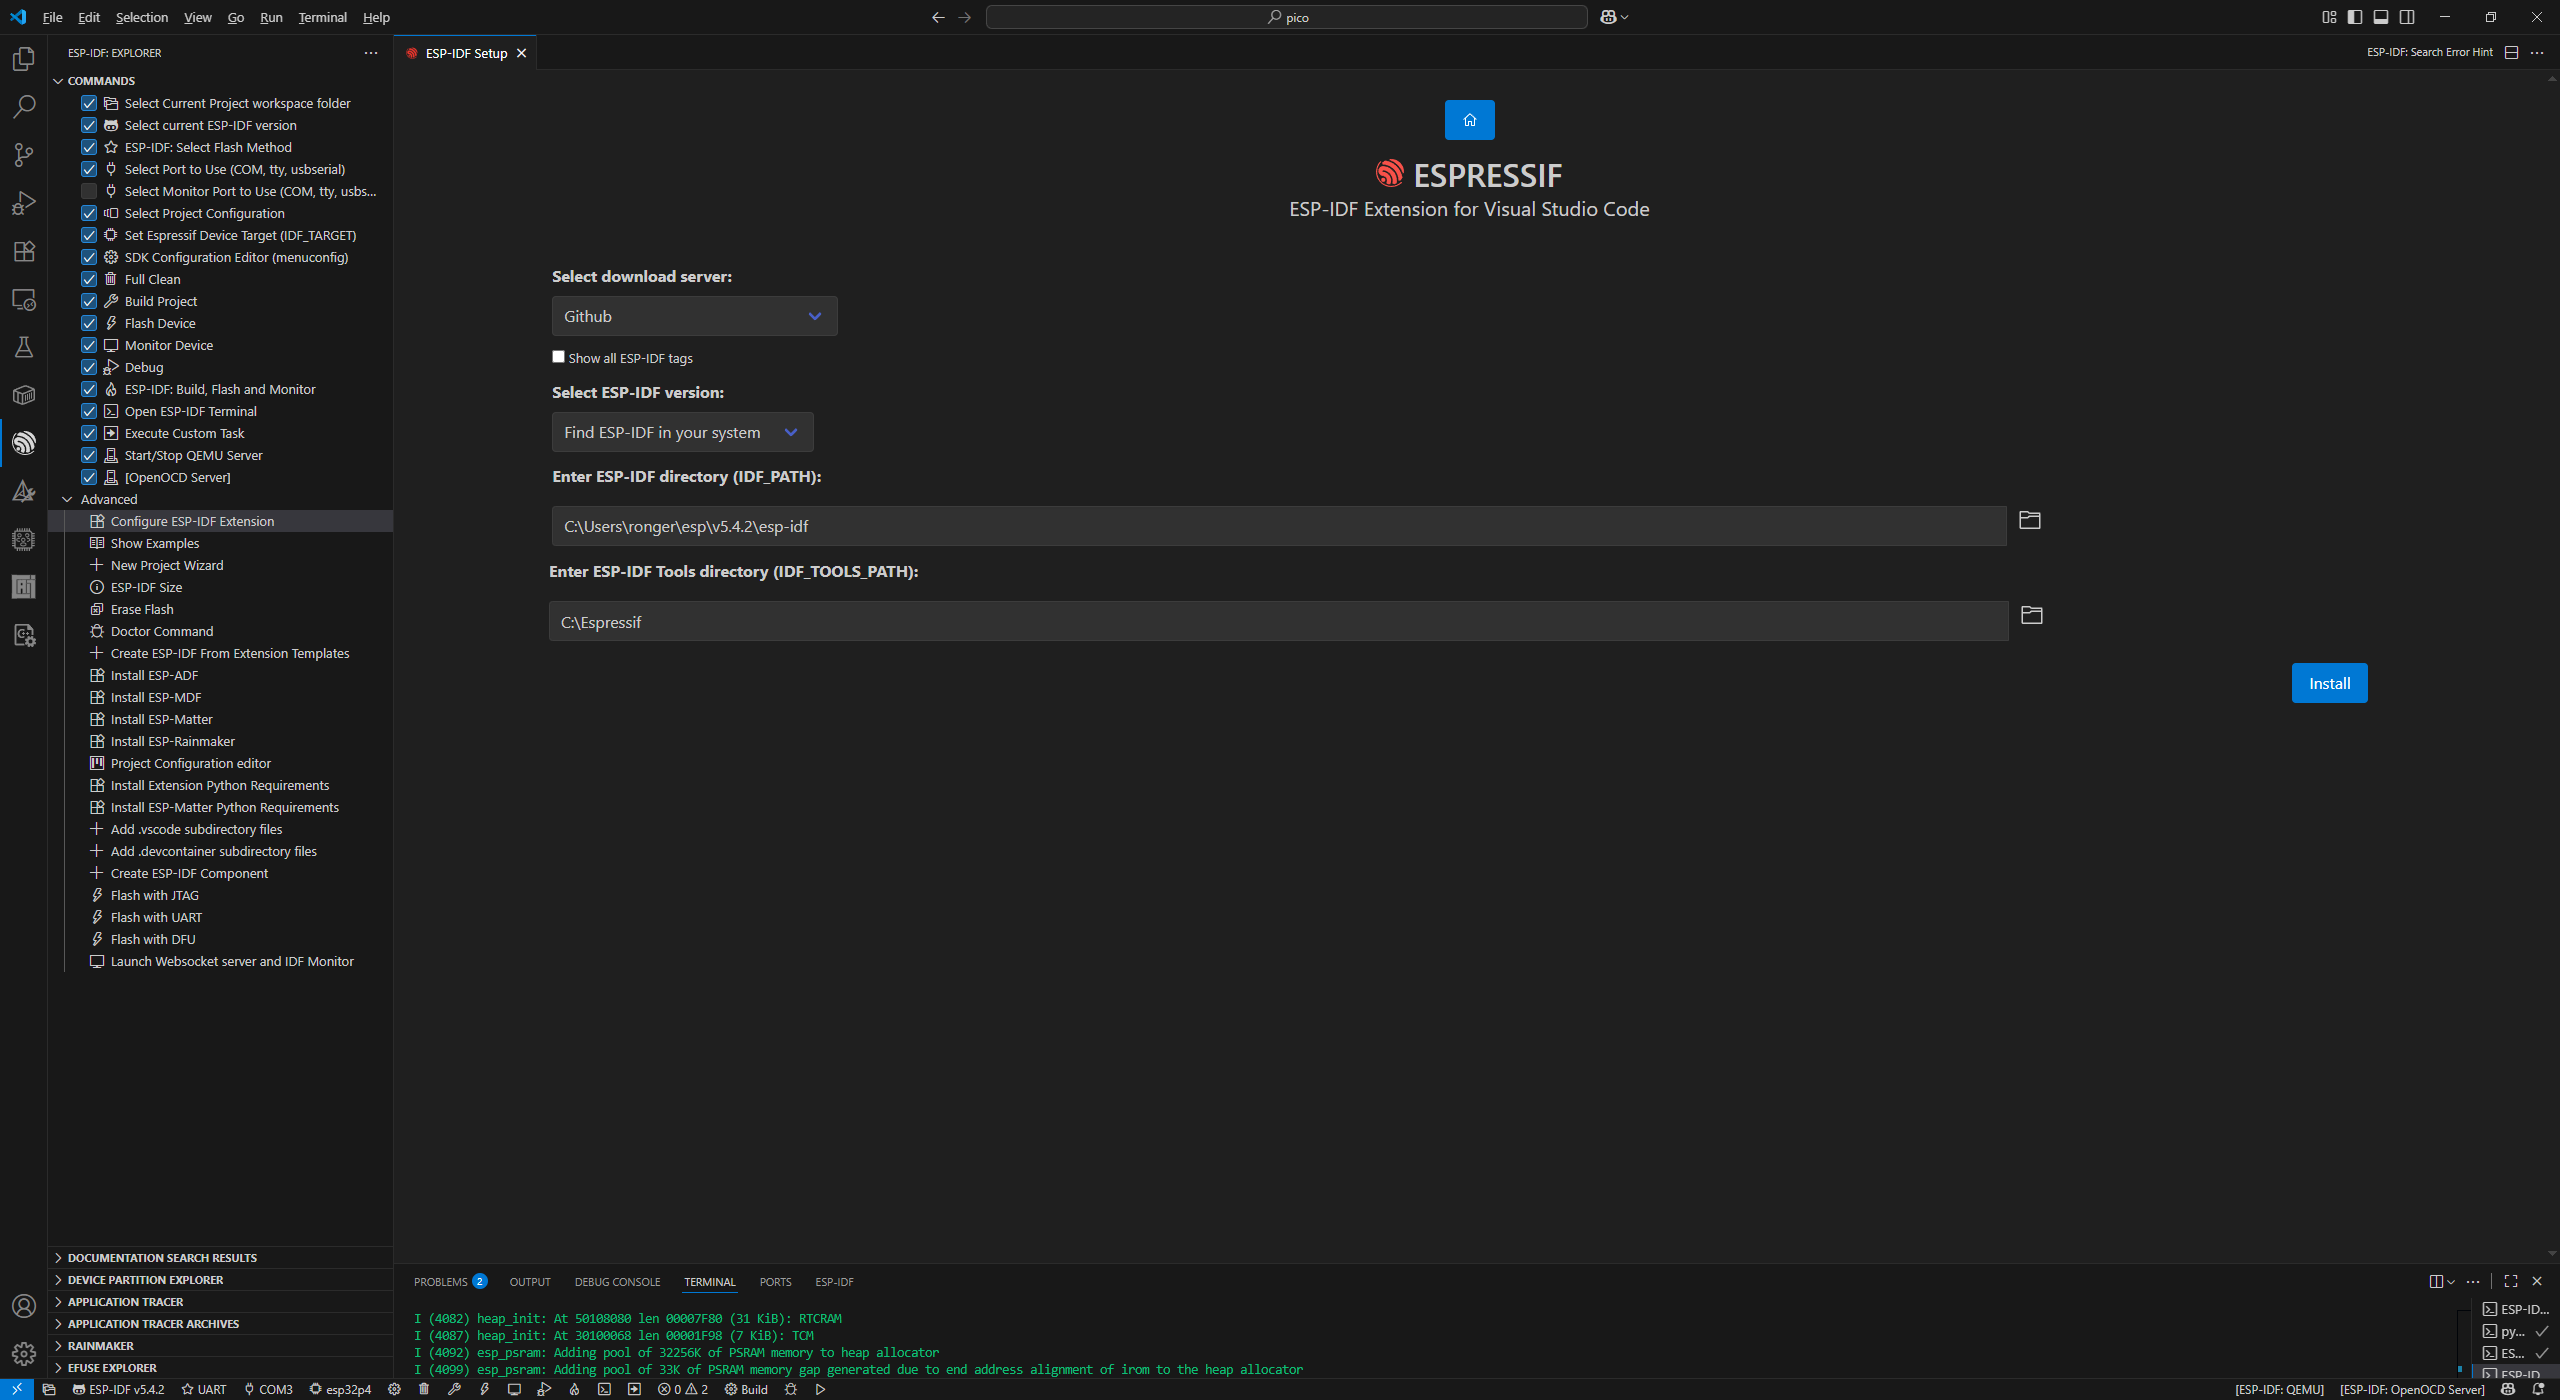2560x1400 pixels.
Task: Click the Flash Device lightning icon in status bar
Action: [x=484, y=1389]
